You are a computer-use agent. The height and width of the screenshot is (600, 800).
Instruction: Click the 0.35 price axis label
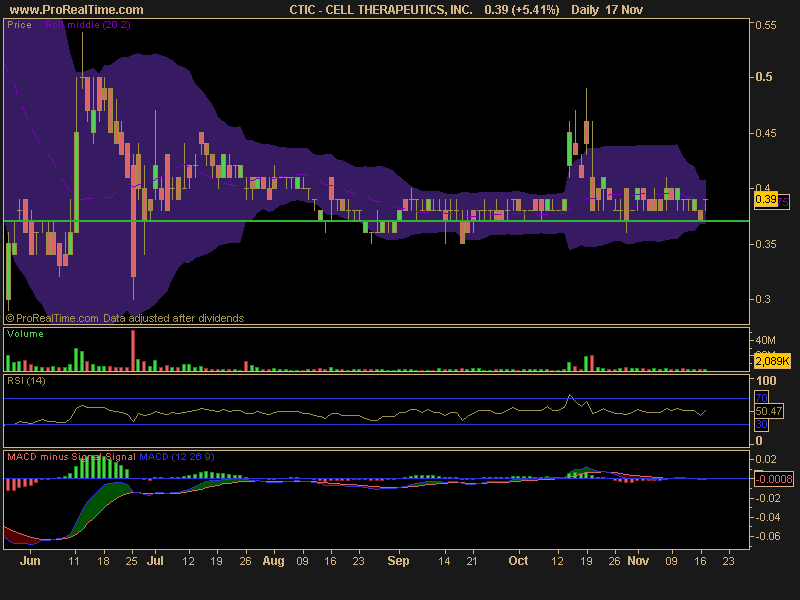point(766,244)
